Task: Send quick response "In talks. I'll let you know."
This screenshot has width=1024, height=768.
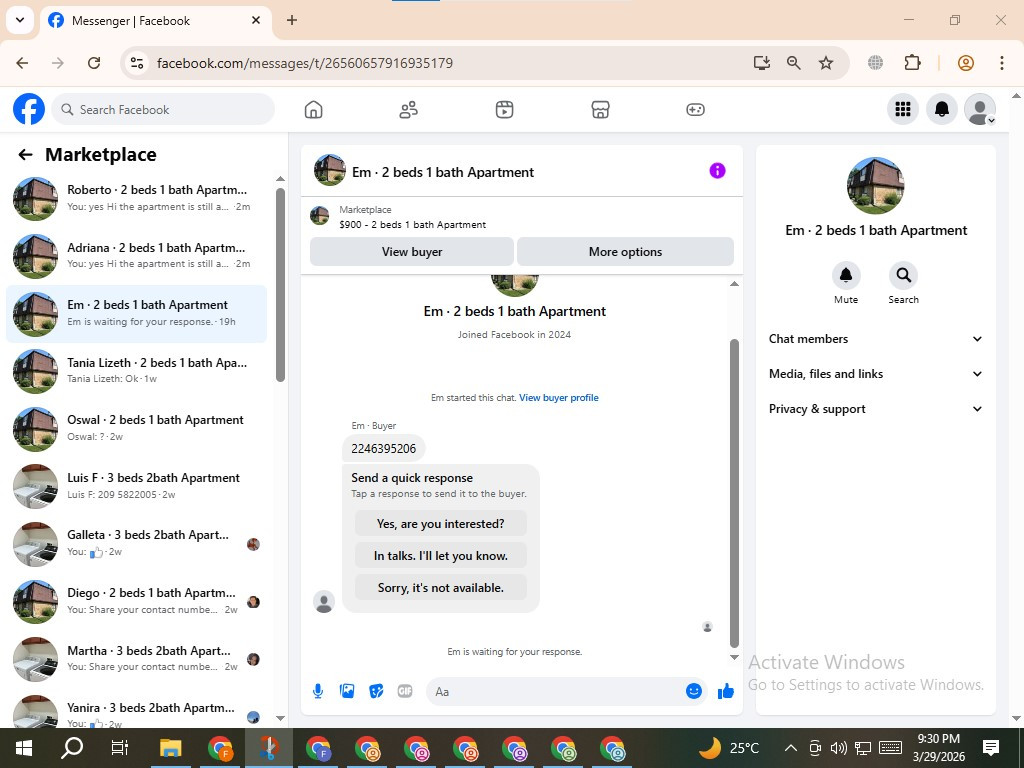Action: click(x=441, y=556)
